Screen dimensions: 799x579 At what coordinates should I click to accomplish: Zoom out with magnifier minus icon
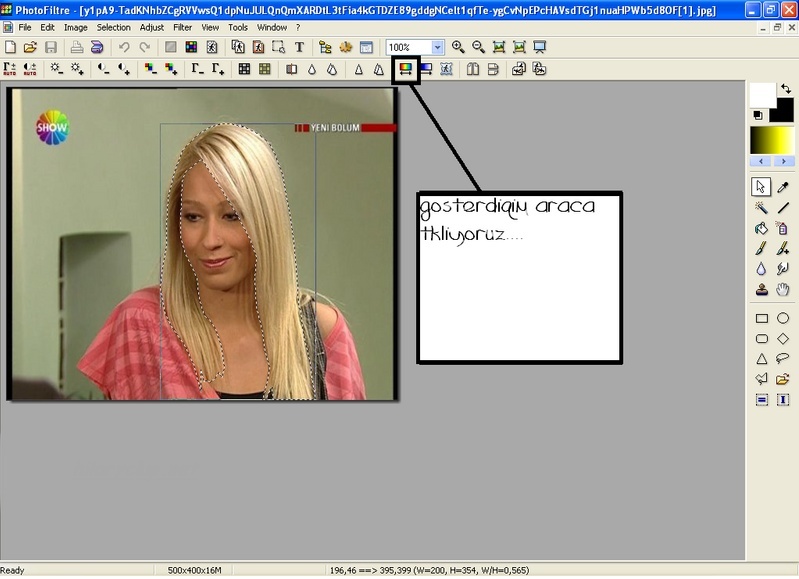tap(478, 47)
